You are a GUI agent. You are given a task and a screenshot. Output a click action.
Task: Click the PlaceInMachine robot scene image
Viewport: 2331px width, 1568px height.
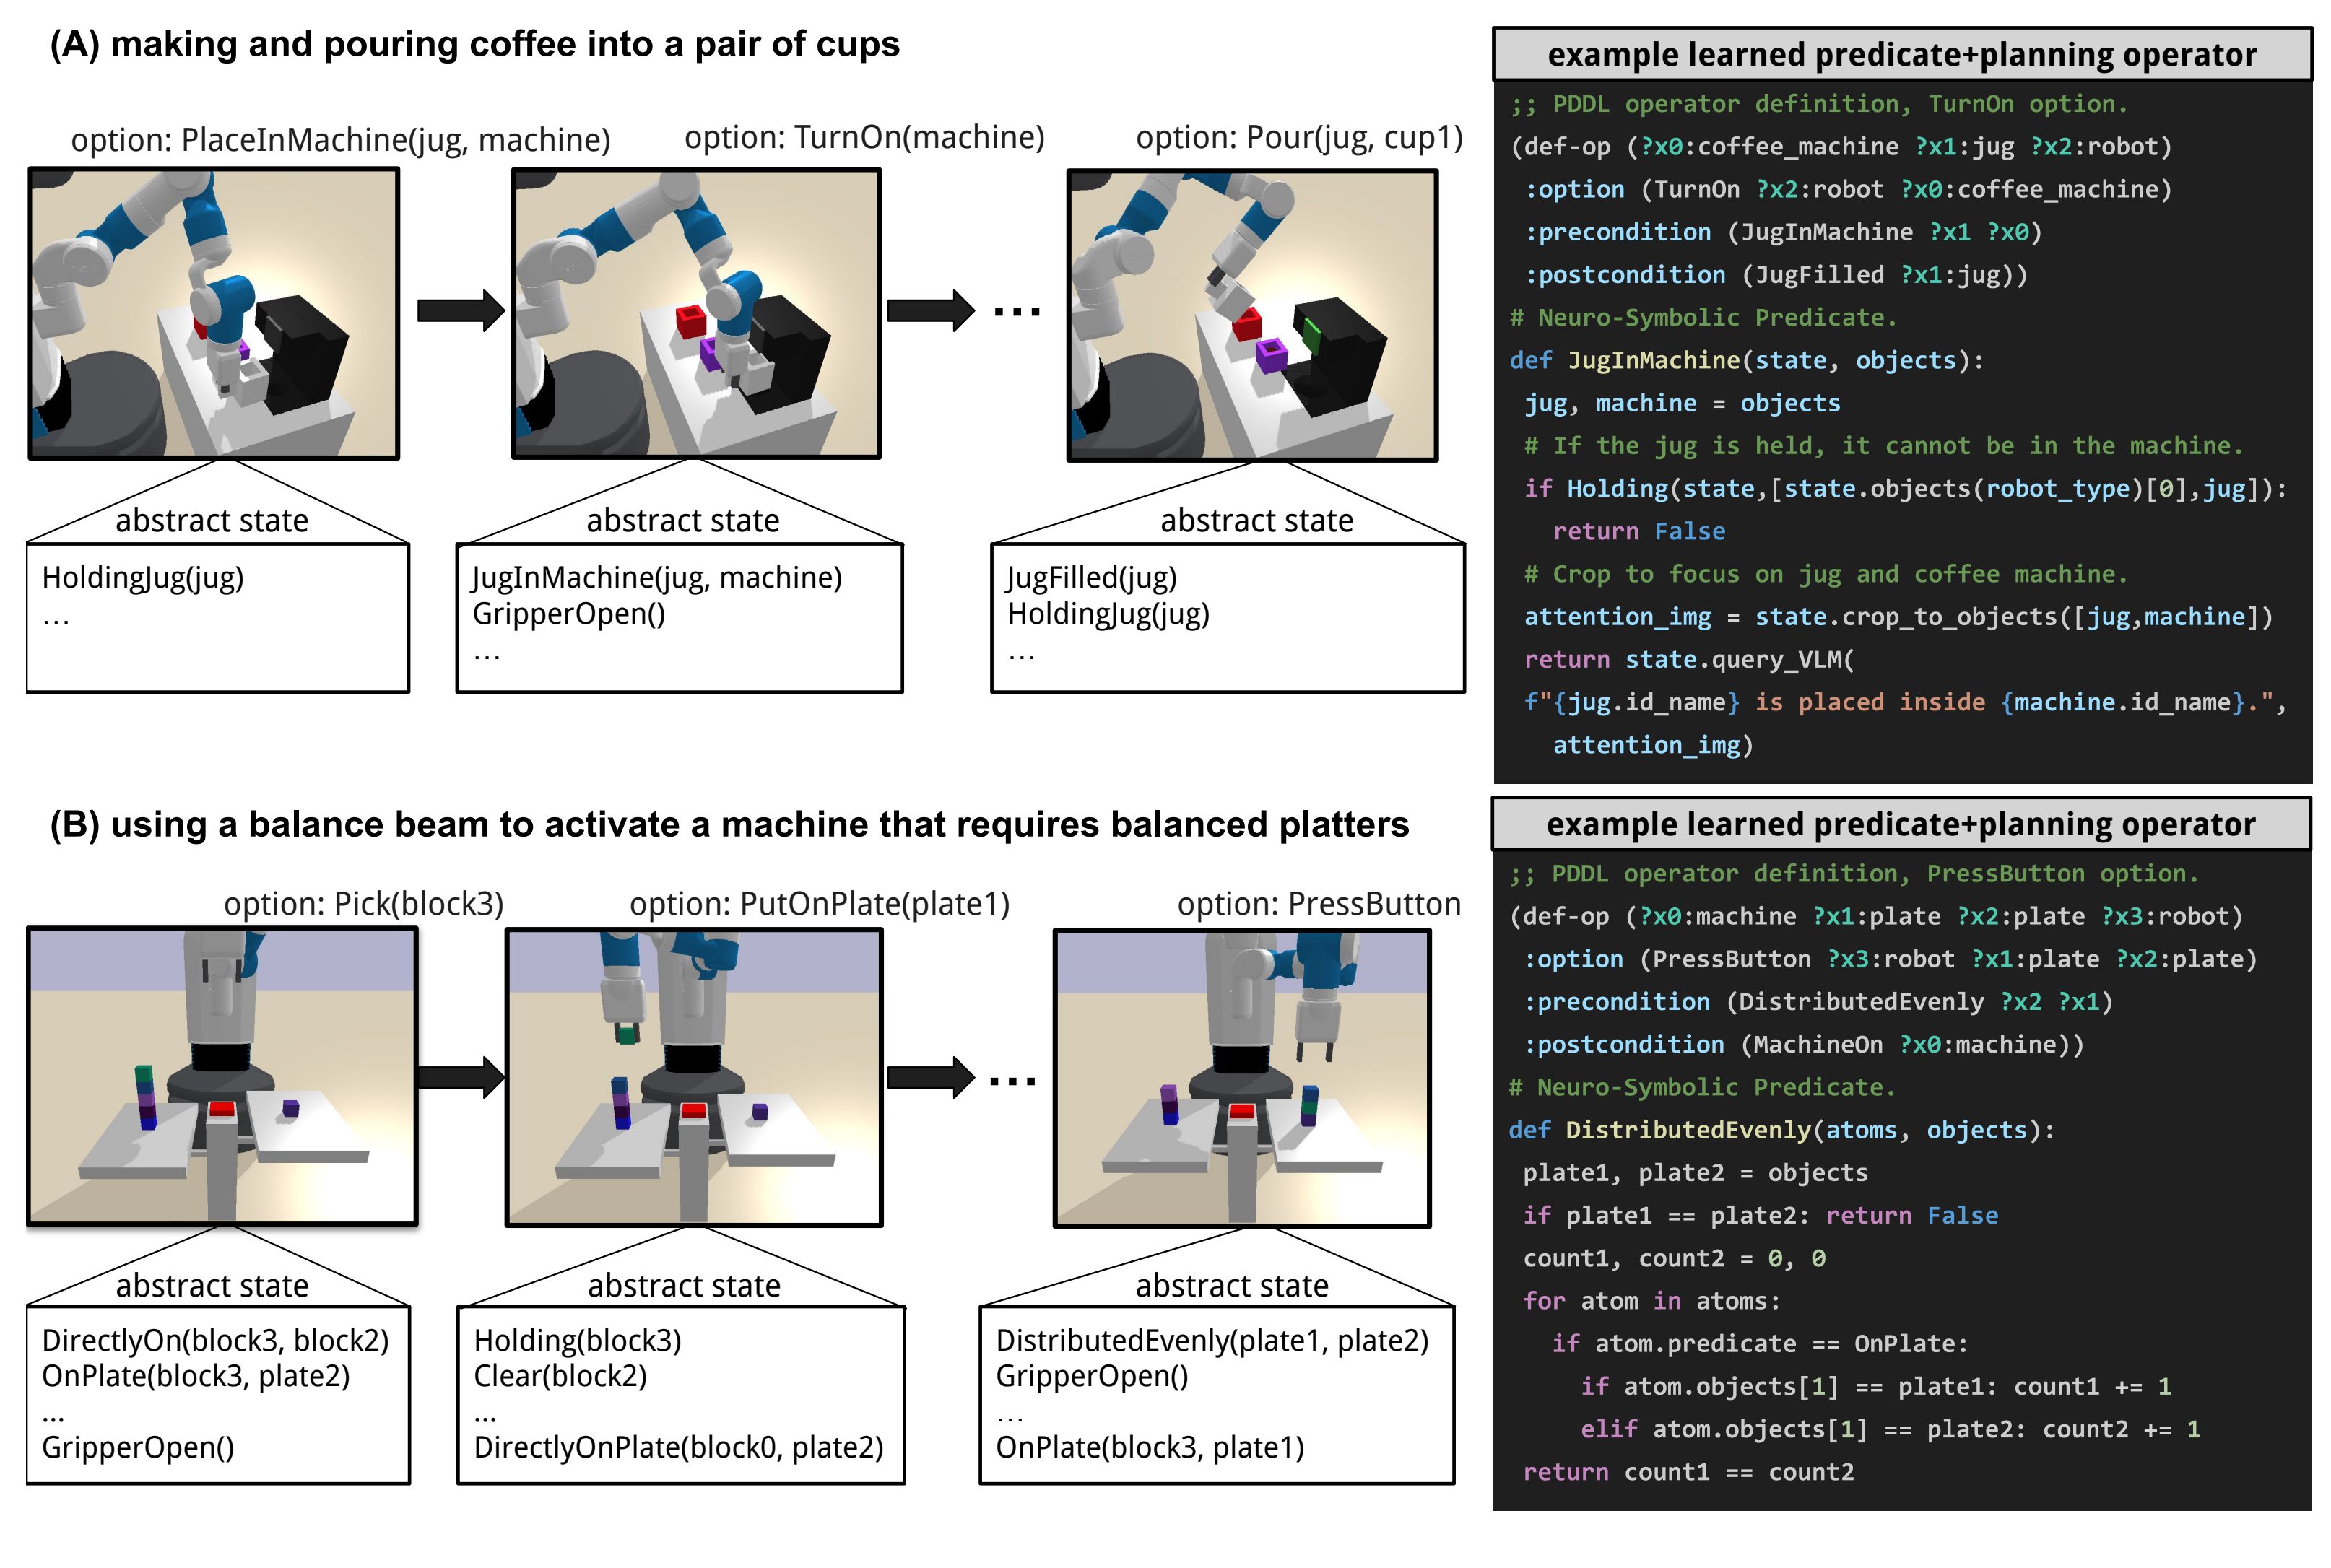(x=214, y=314)
